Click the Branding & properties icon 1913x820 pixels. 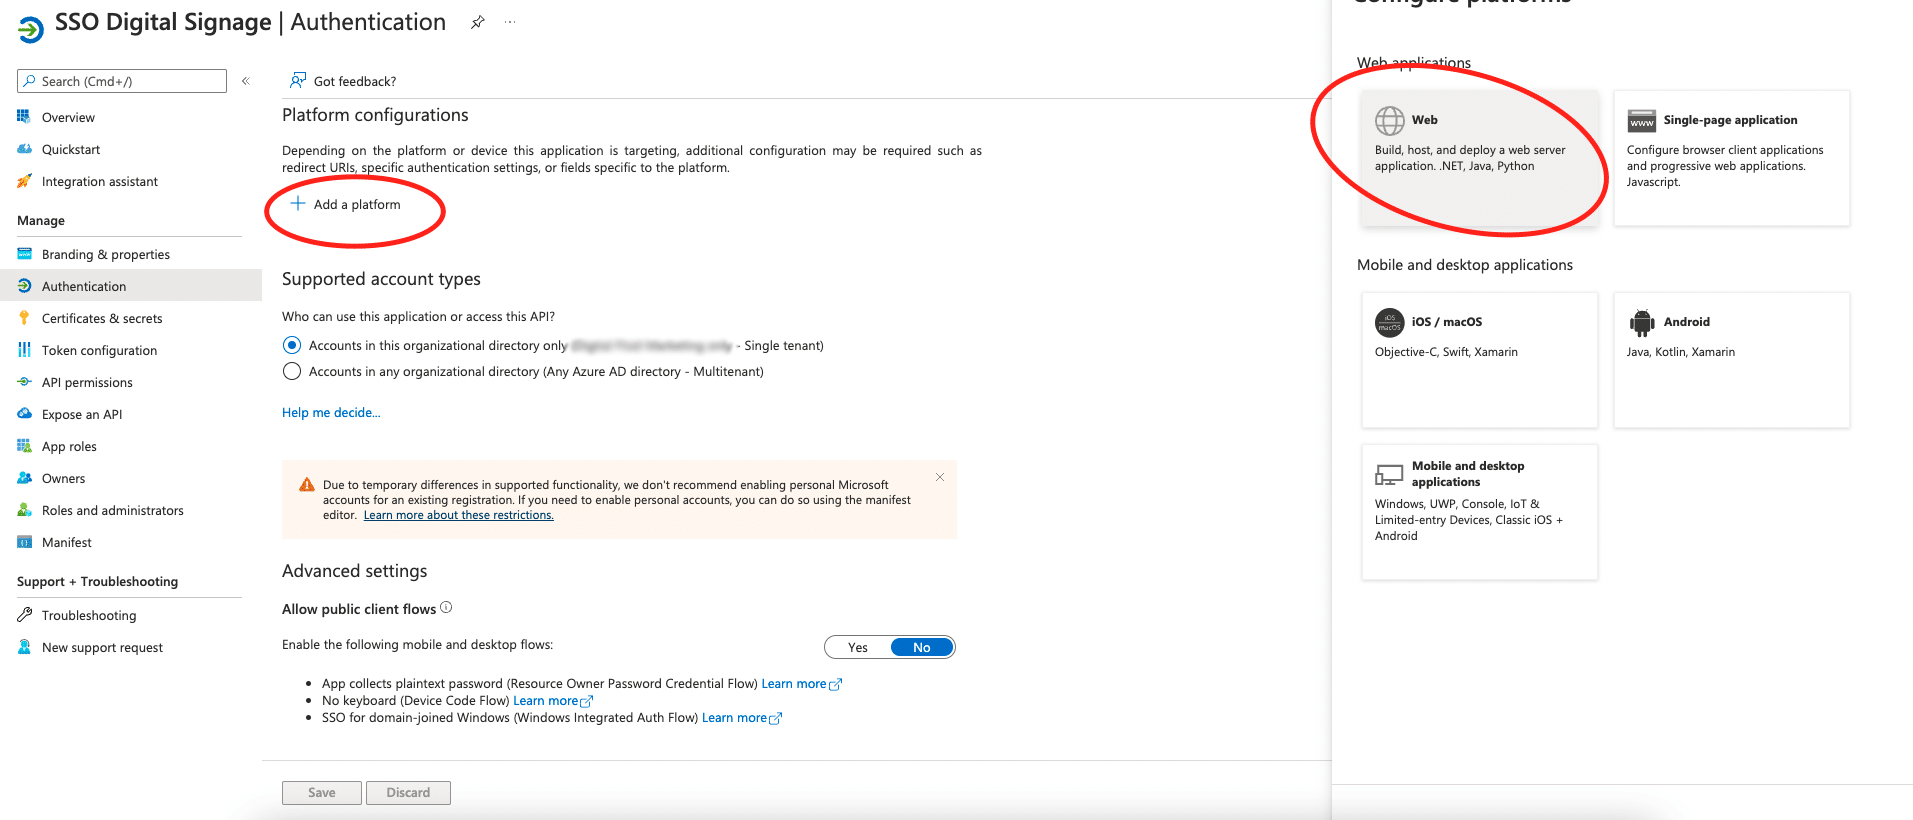(x=24, y=254)
